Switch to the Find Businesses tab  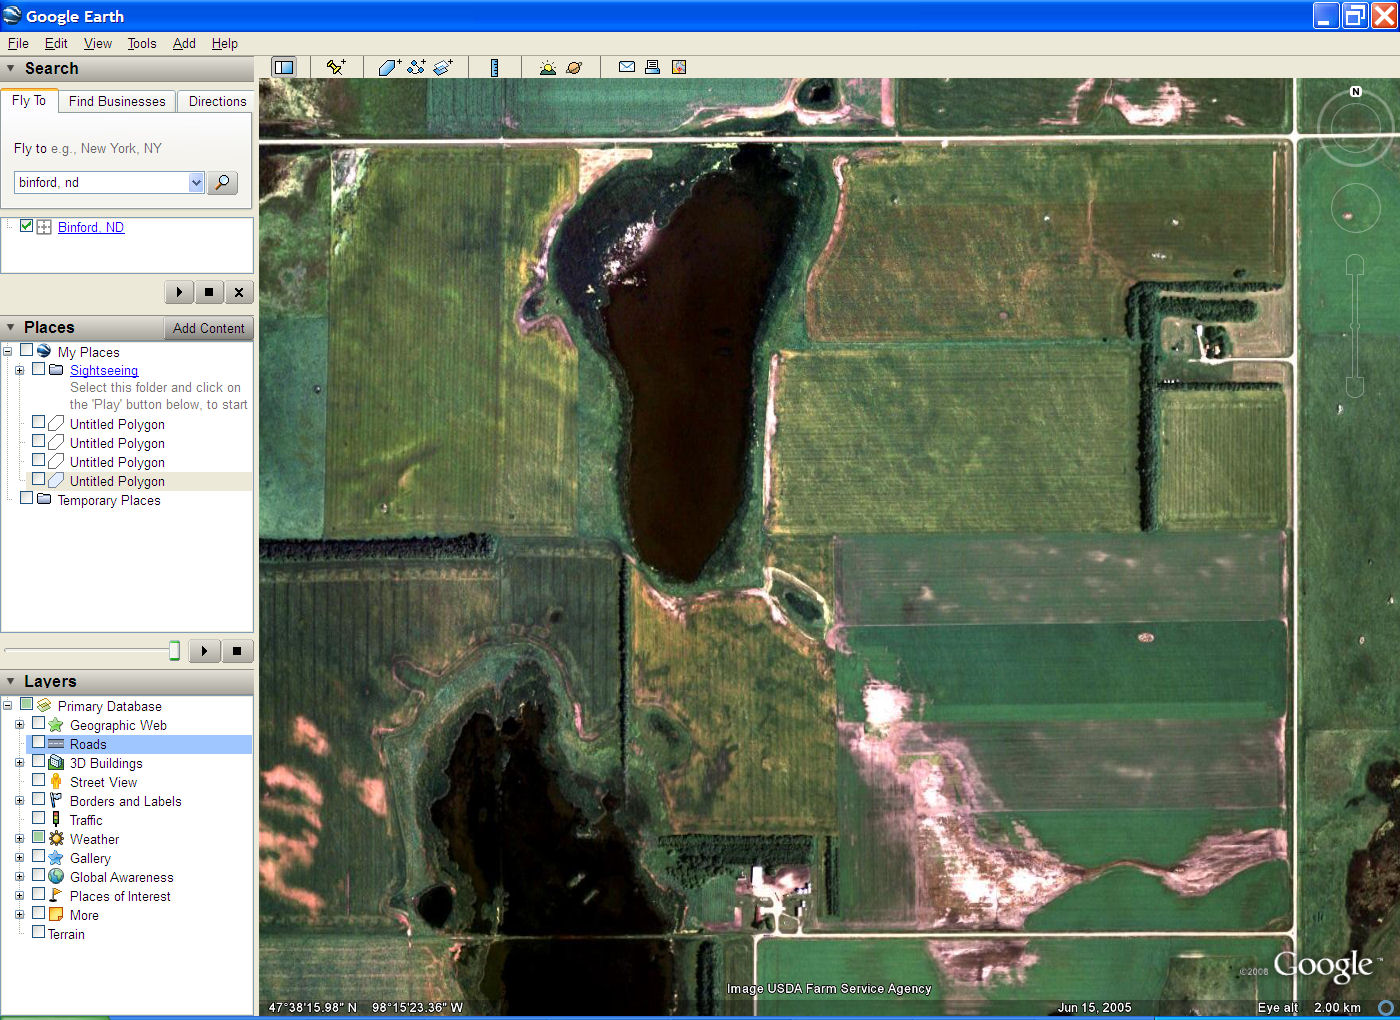coord(117,101)
